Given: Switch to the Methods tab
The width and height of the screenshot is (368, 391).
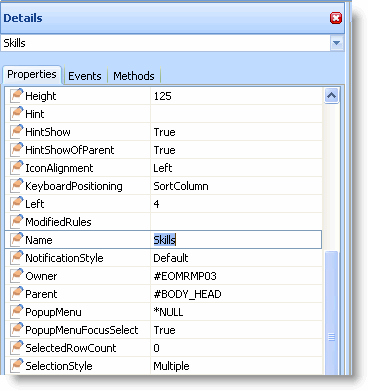Looking at the screenshot, I should click(x=134, y=76).
